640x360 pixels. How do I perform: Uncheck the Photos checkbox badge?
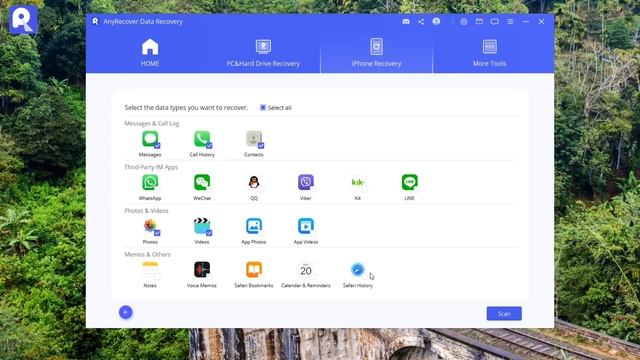(x=157, y=233)
